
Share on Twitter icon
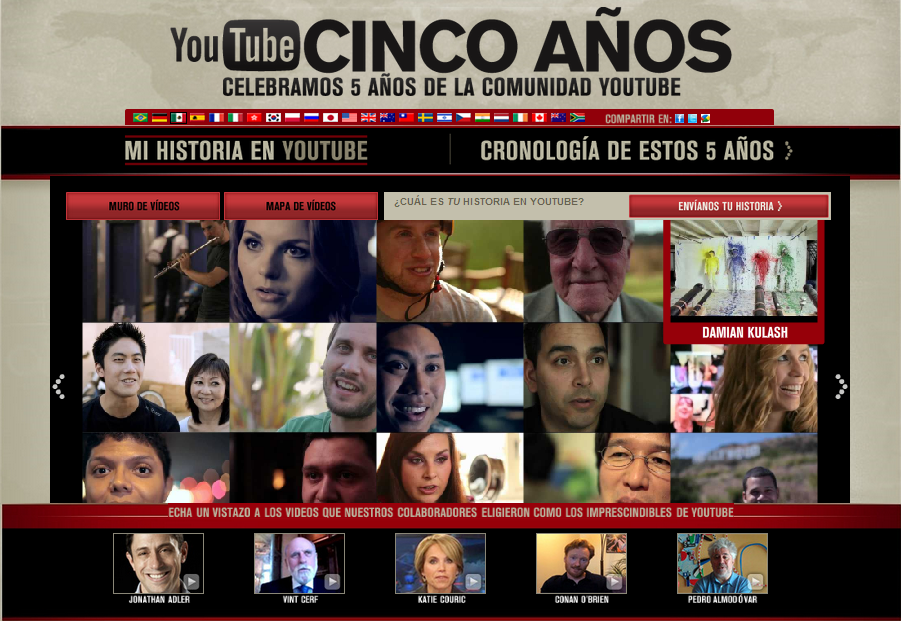point(692,118)
